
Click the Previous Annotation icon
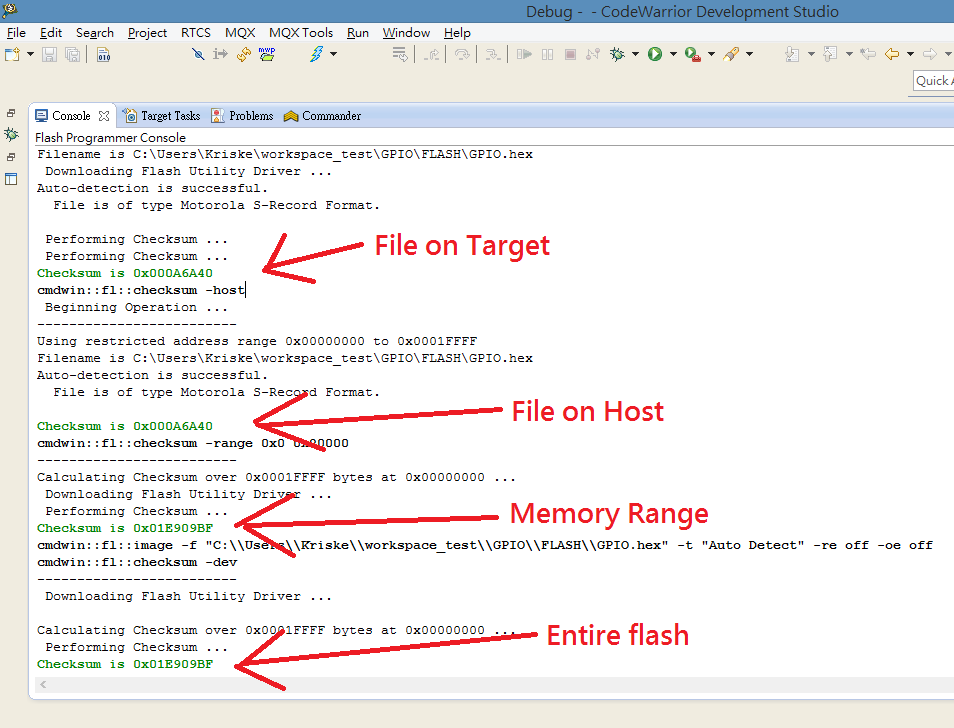tap(830, 54)
